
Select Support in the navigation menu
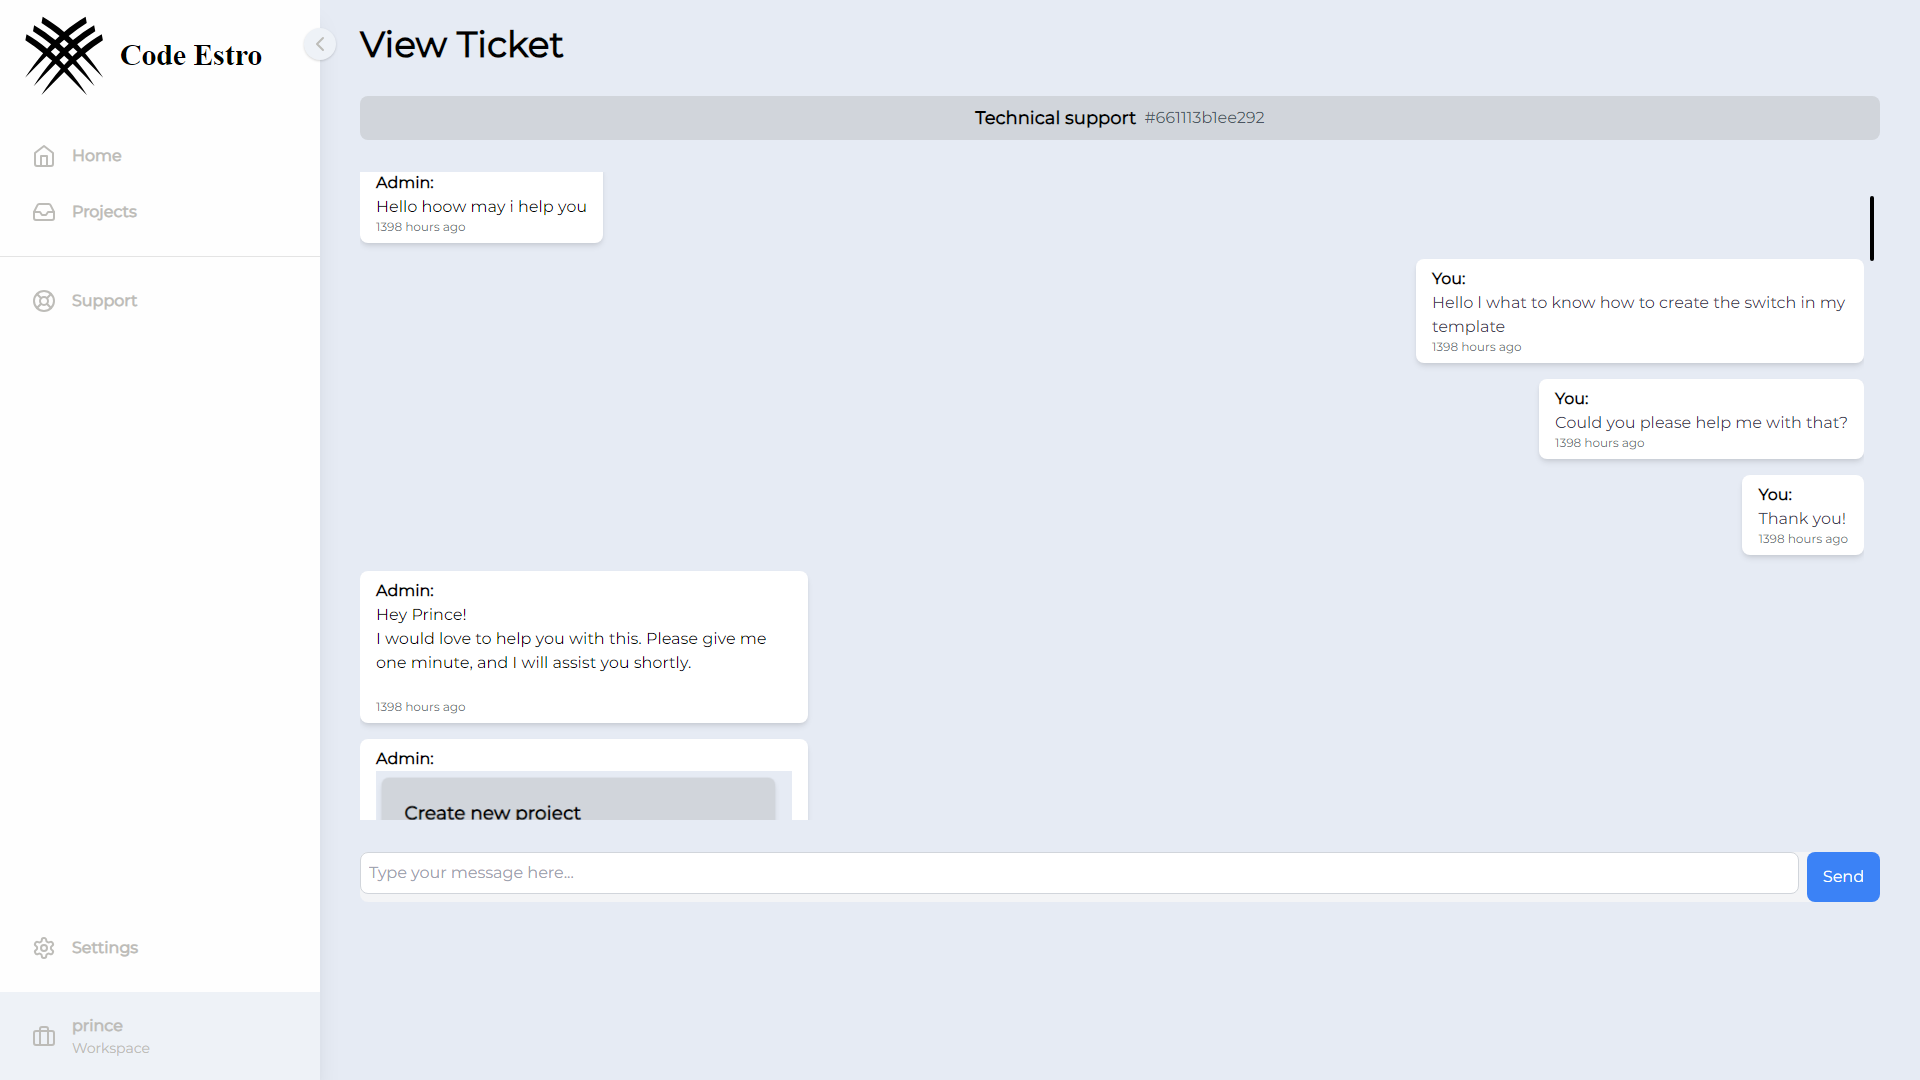104,300
